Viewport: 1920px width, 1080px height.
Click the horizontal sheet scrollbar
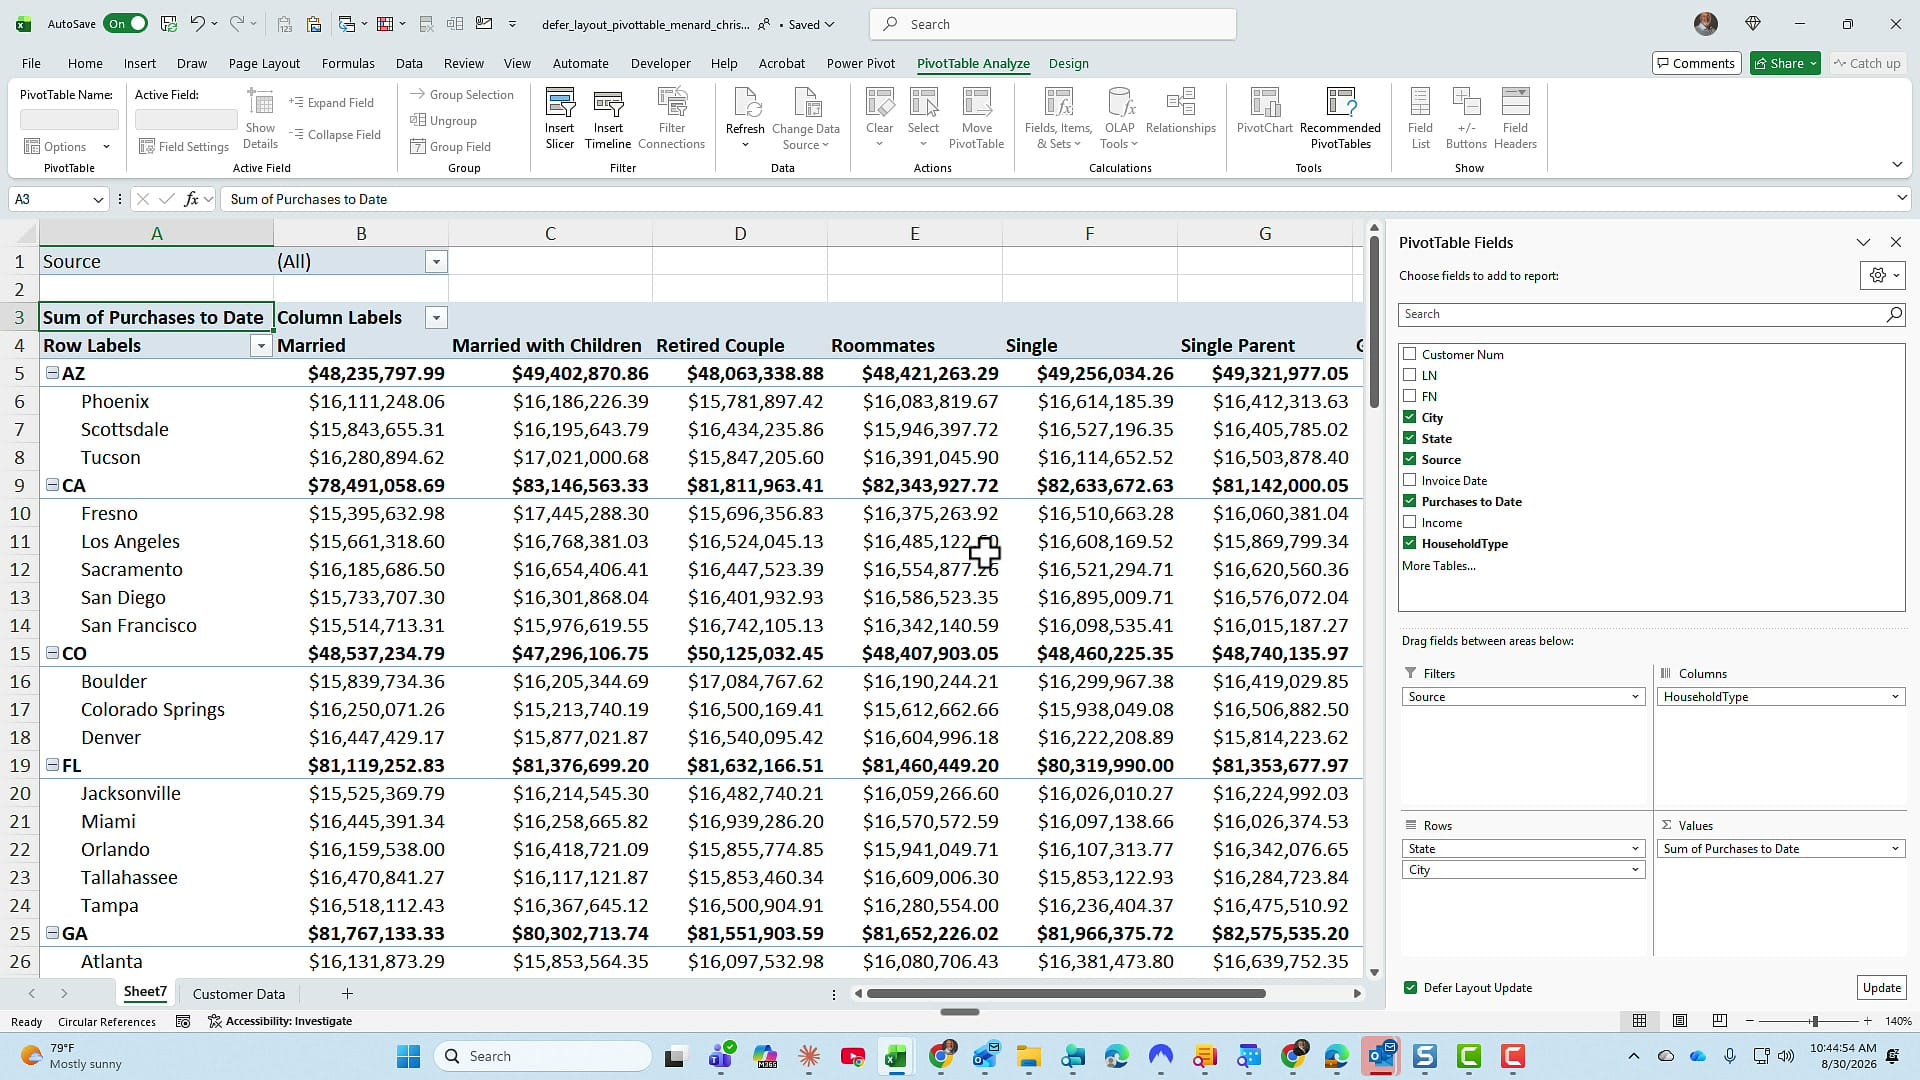(x=1066, y=994)
